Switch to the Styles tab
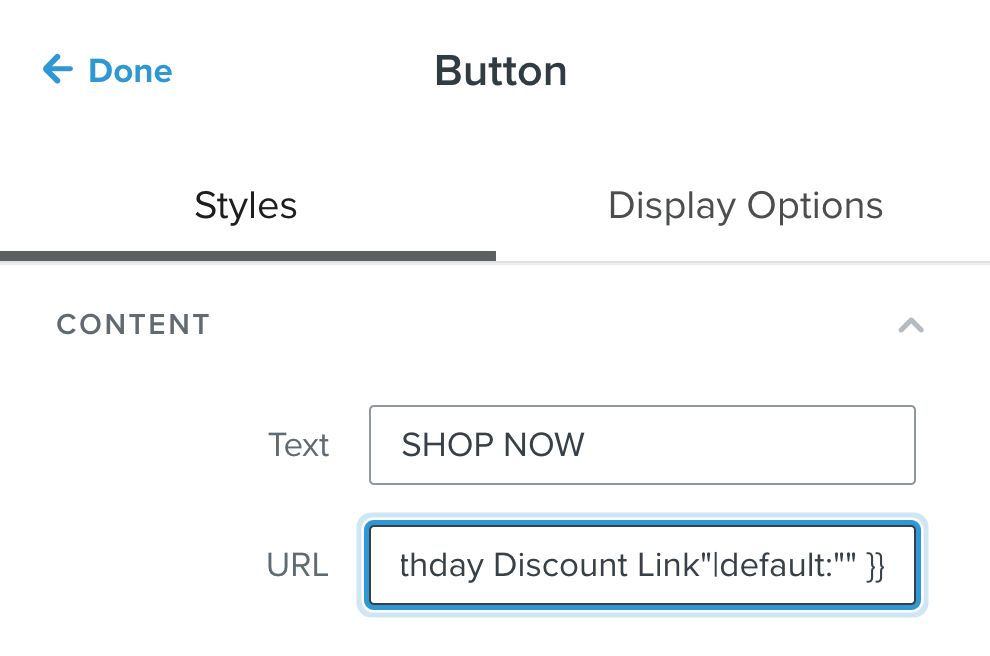Screen dimensions: 990x656 pos(246,206)
